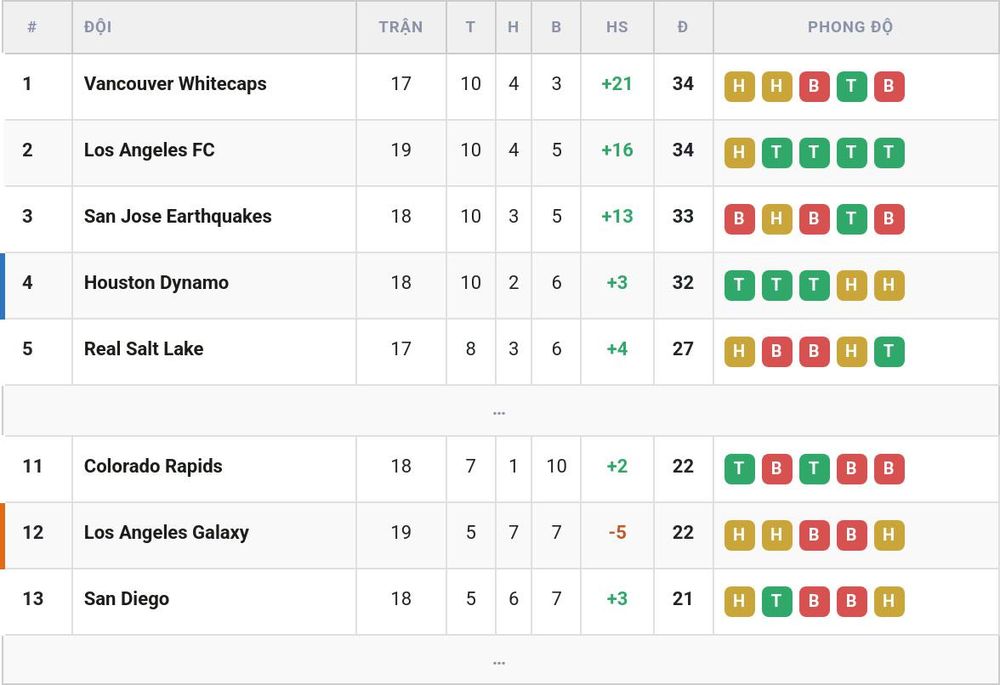The width and height of the screenshot is (1000, 685).
Task: Click Vancouver Whitecaps' last red B form badge
Action: (889, 86)
